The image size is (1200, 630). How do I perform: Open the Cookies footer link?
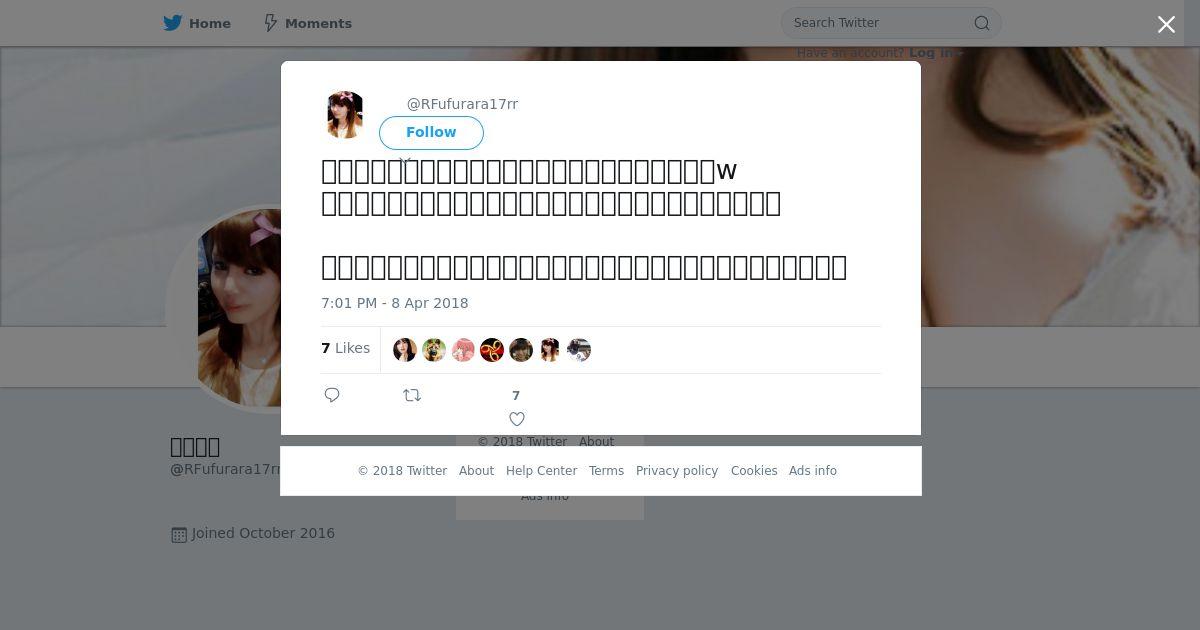tap(754, 471)
